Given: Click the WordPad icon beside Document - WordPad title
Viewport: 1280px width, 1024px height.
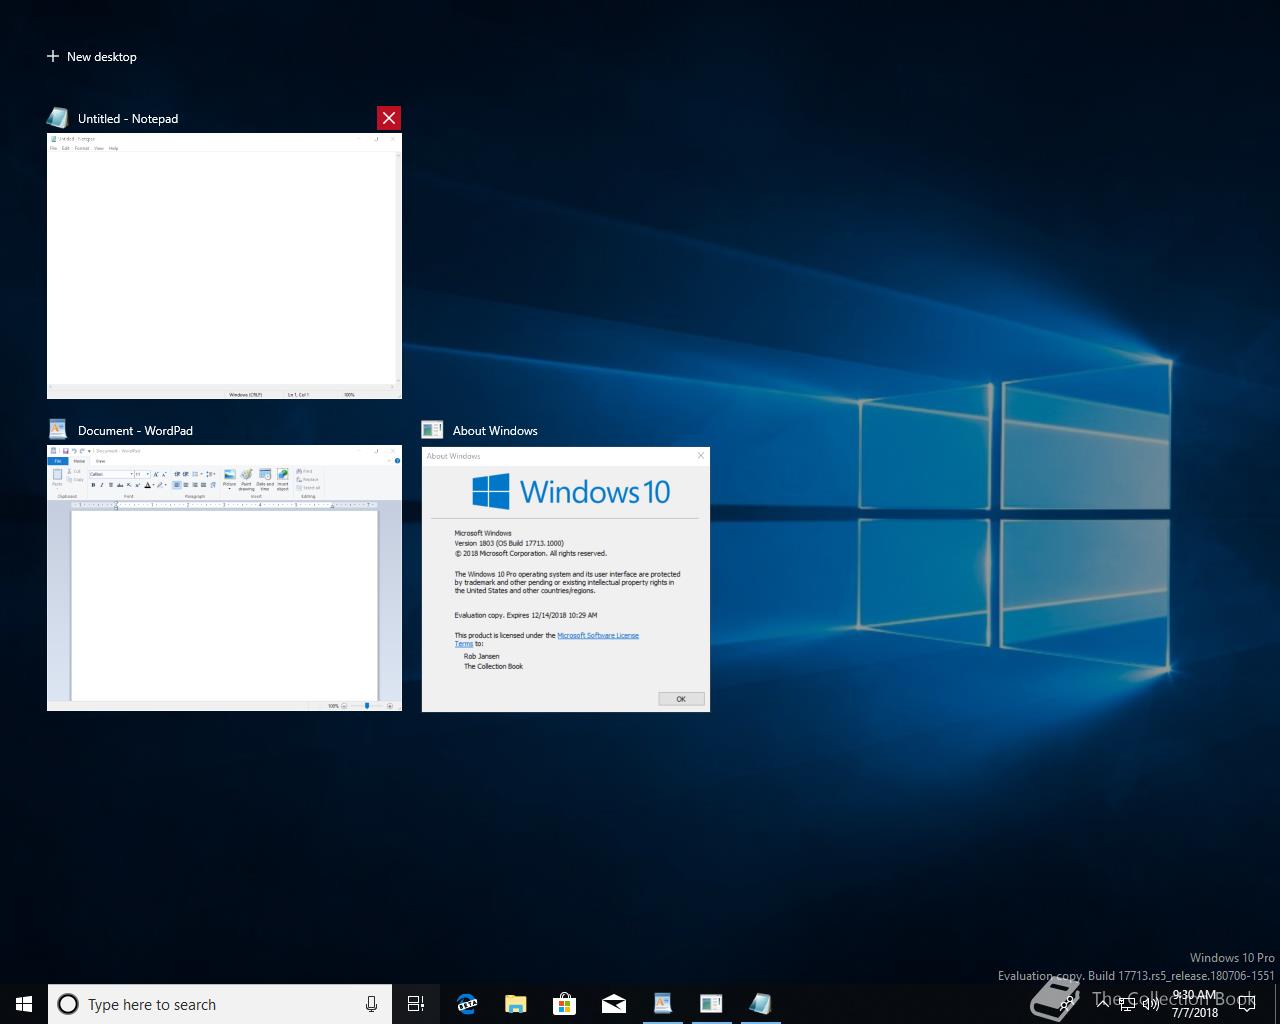Looking at the screenshot, I should click(58, 430).
